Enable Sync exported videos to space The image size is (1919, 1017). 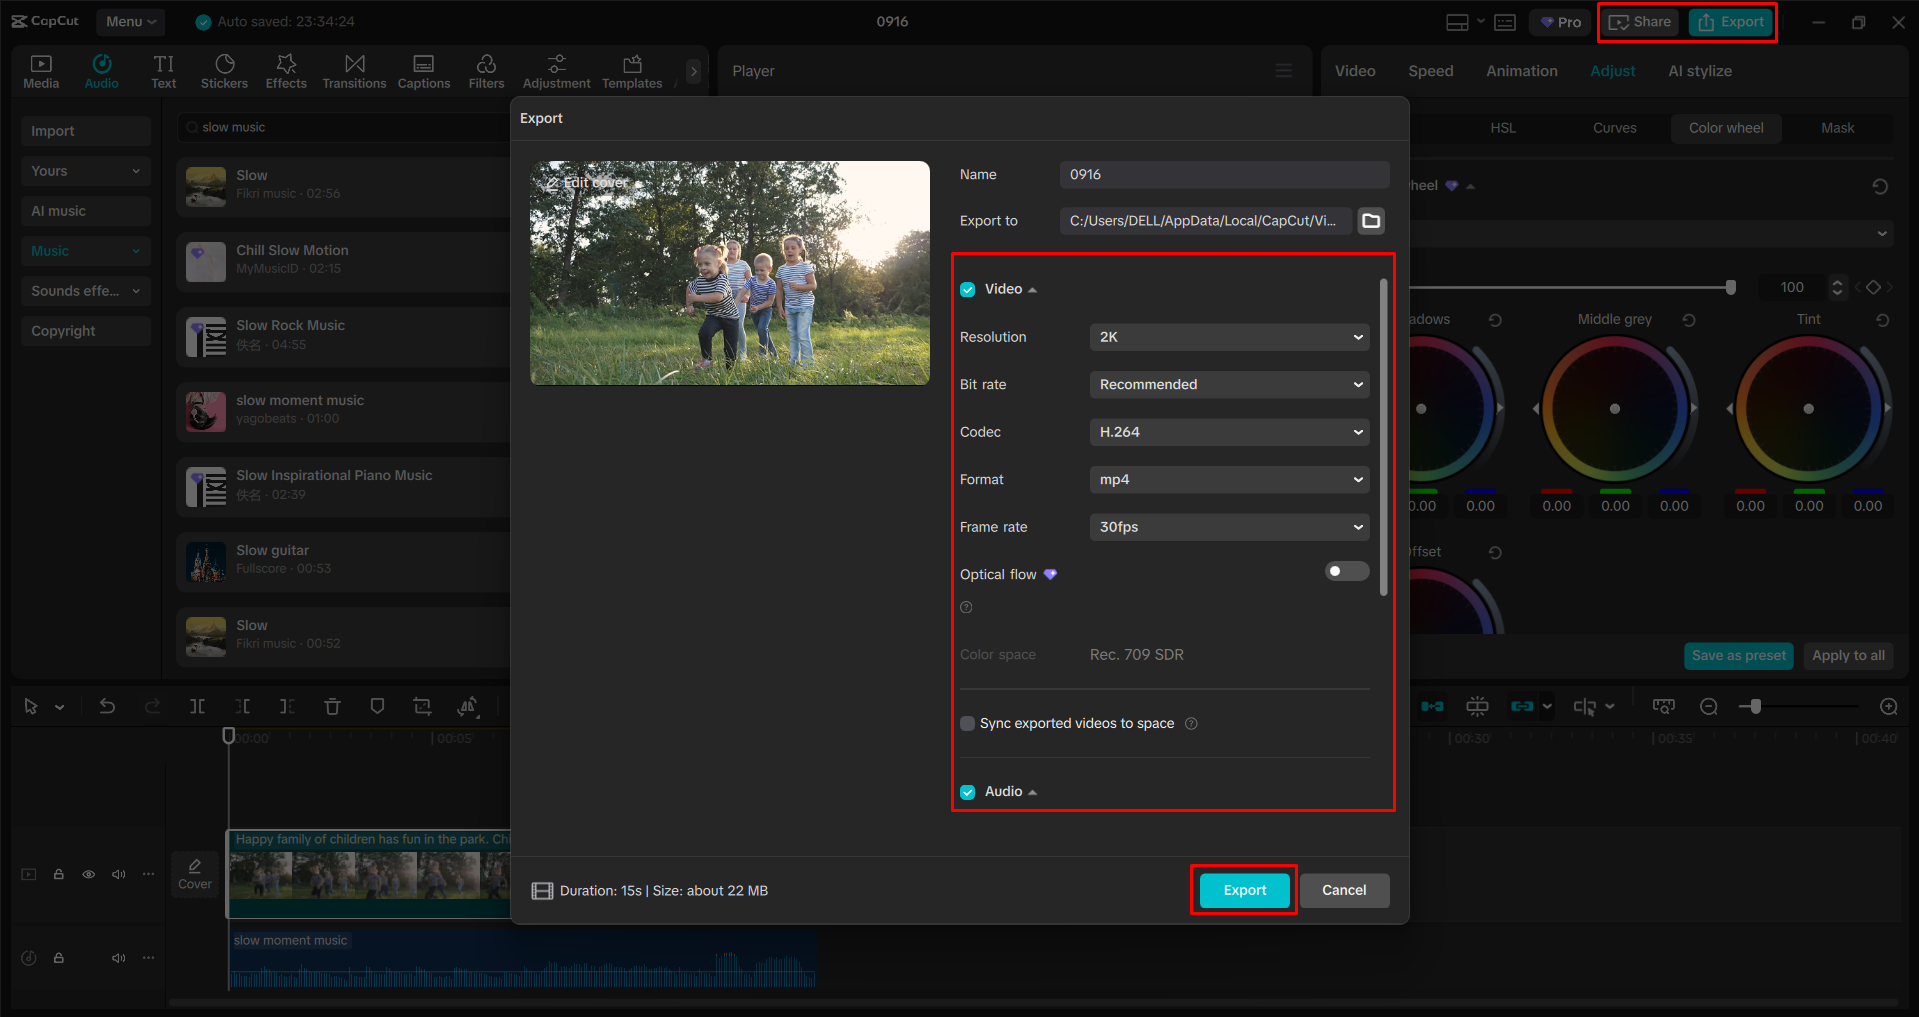click(x=967, y=724)
